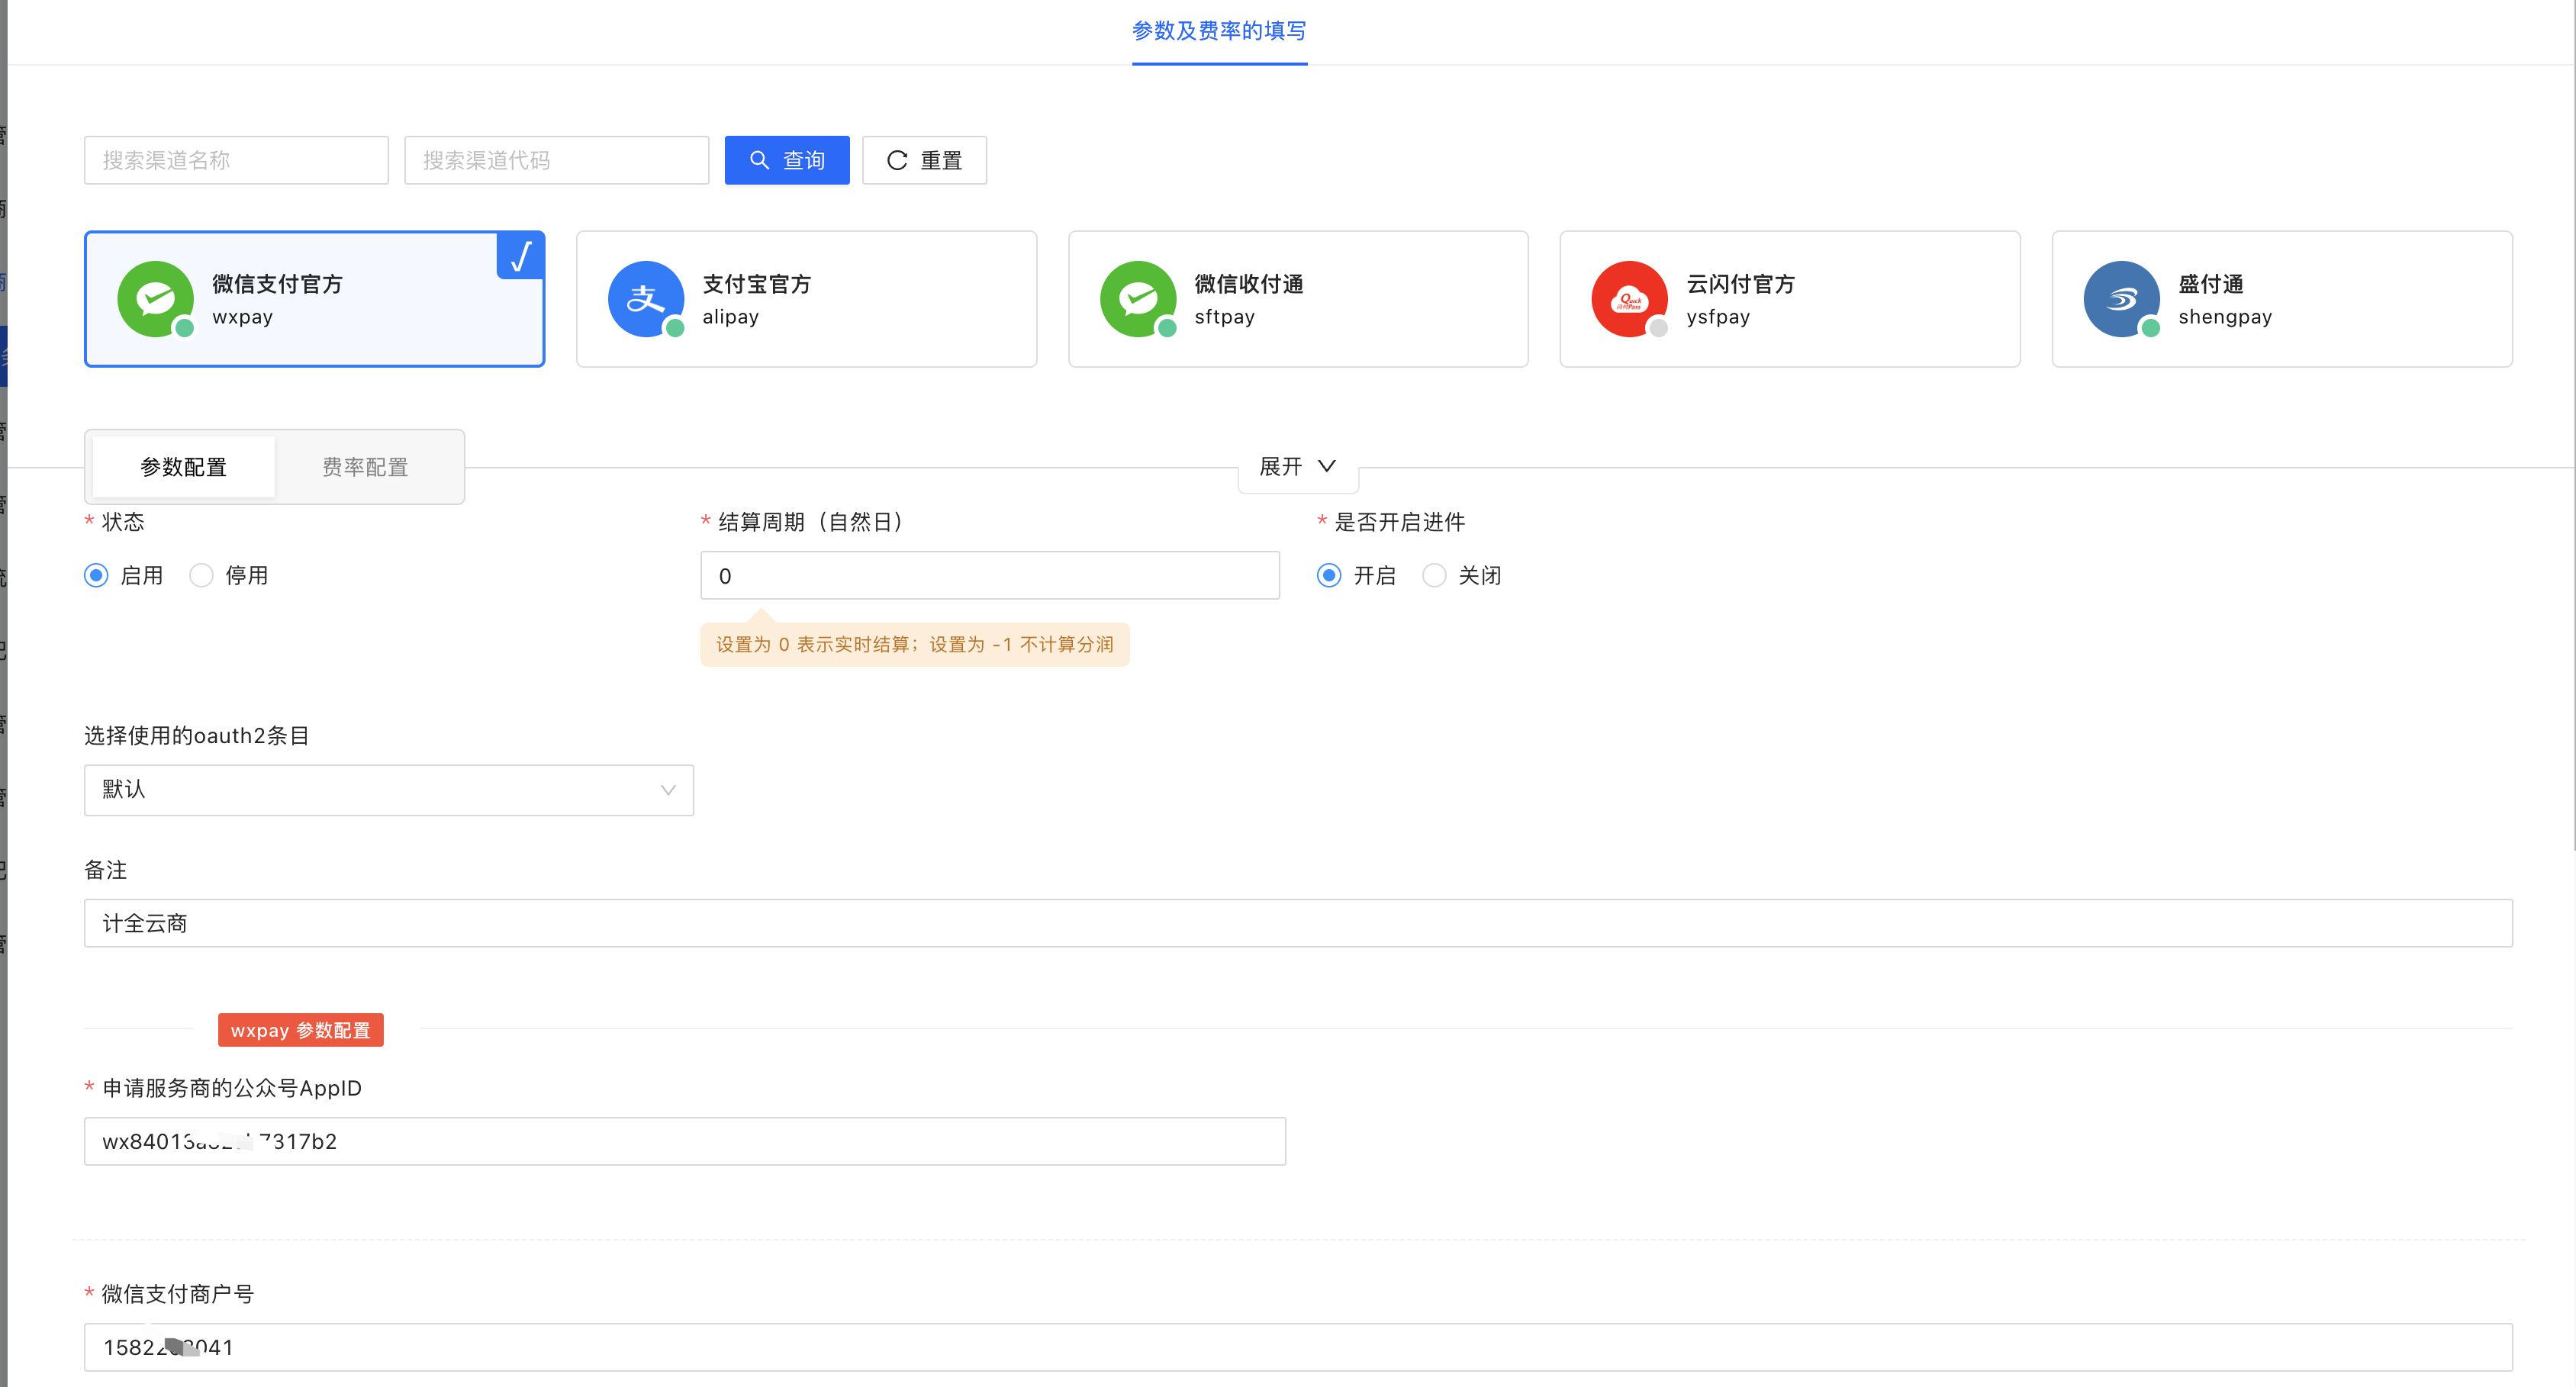This screenshot has width=2576, height=1387.
Task: Select the 停用 status radio button
Action: (x=201, y=575)
